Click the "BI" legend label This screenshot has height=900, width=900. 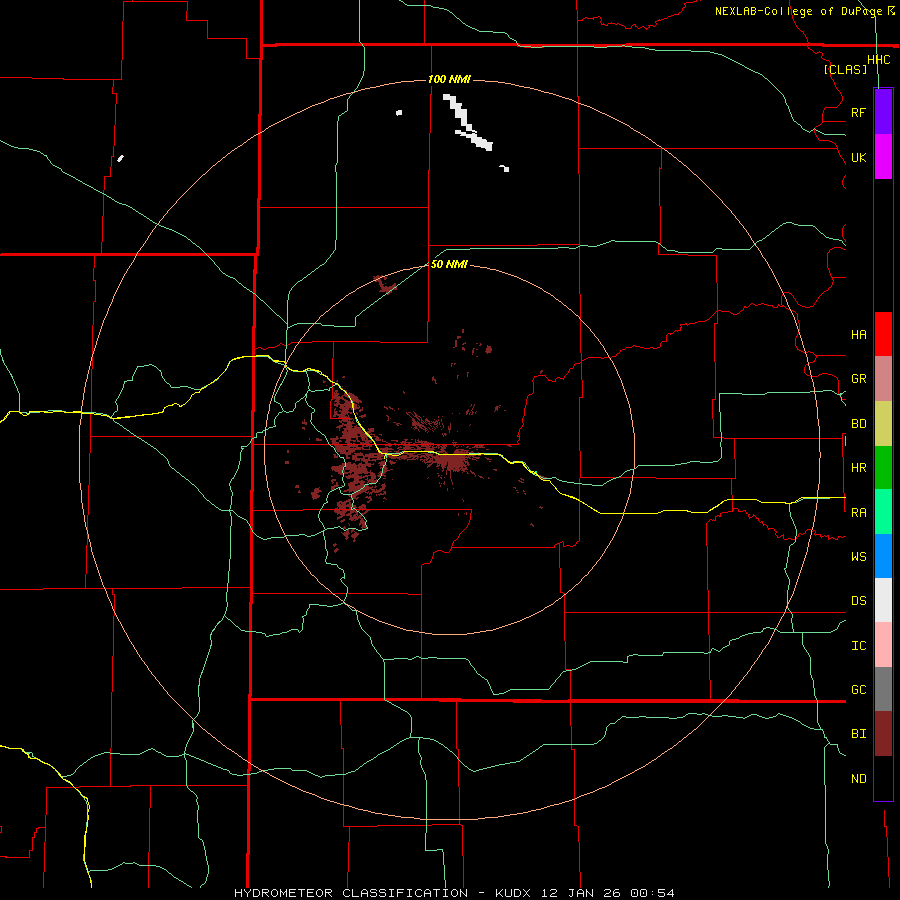tap(858, 734)
